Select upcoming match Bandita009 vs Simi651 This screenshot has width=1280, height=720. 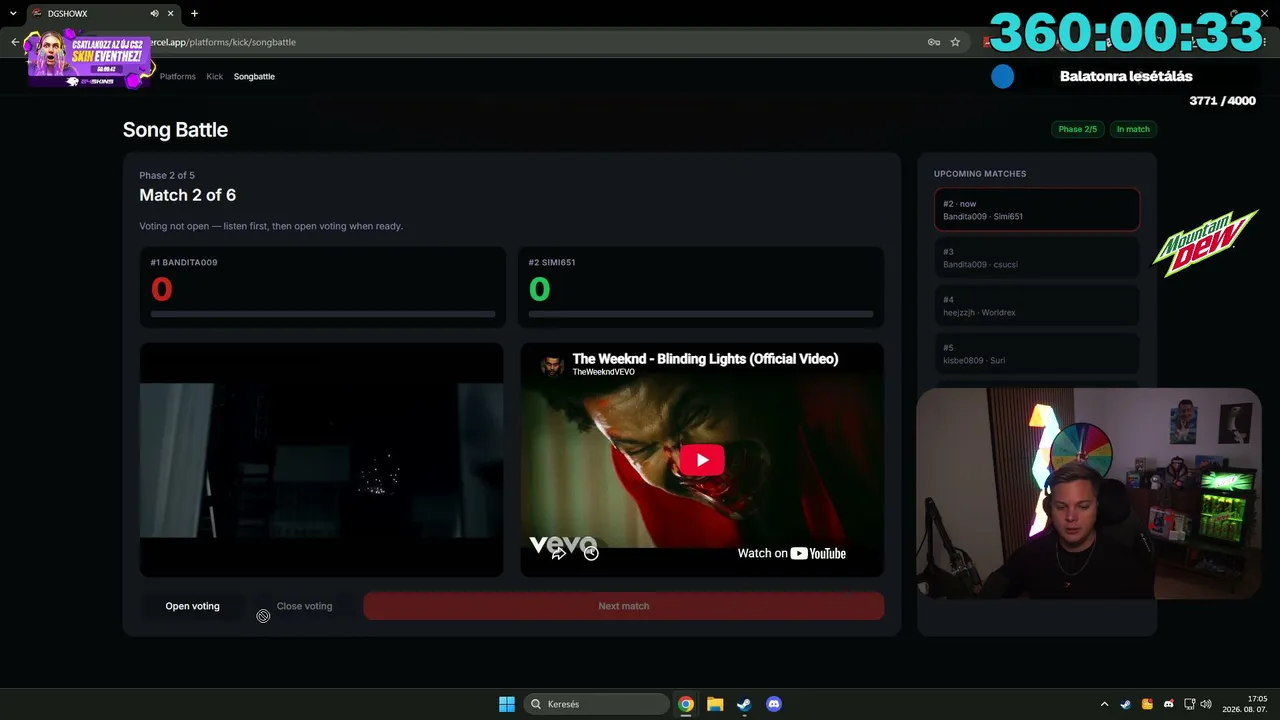1037,210
